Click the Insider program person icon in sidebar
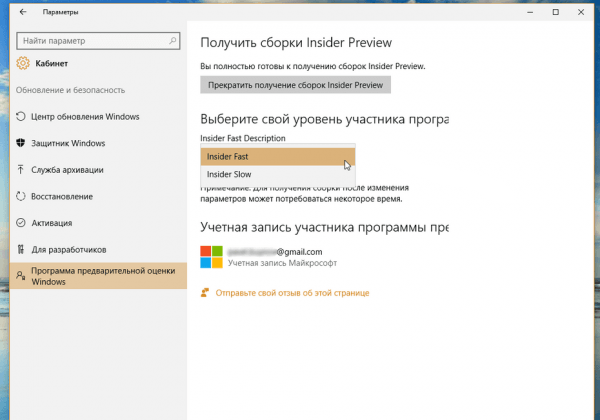Viewport: 600px width, 420px height. [21, 275]
